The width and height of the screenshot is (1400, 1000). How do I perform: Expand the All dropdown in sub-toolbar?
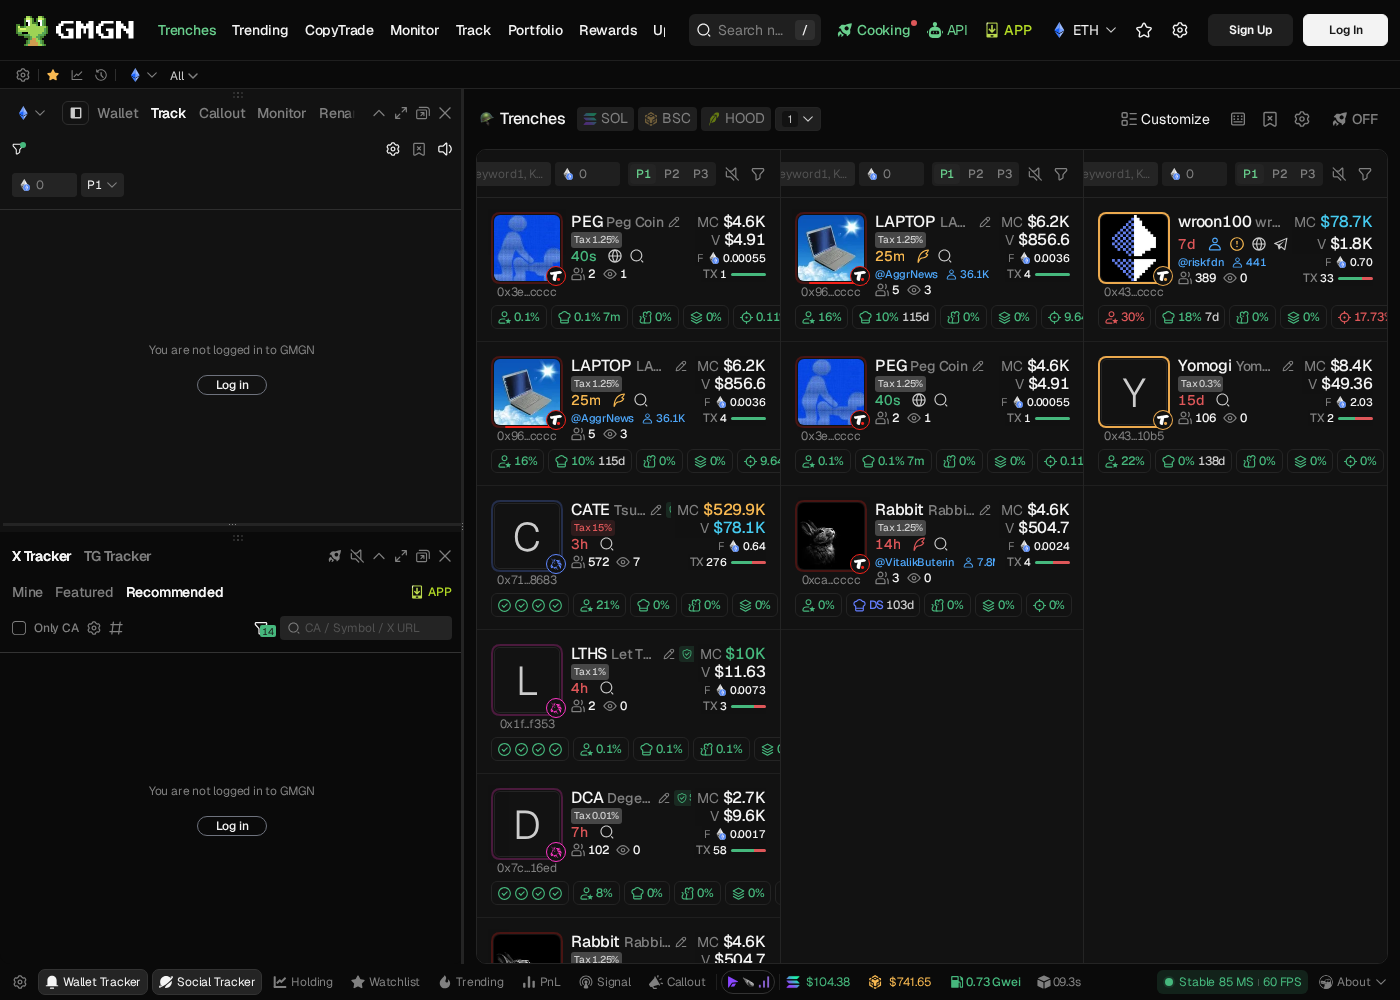click(x=184, y=76)
